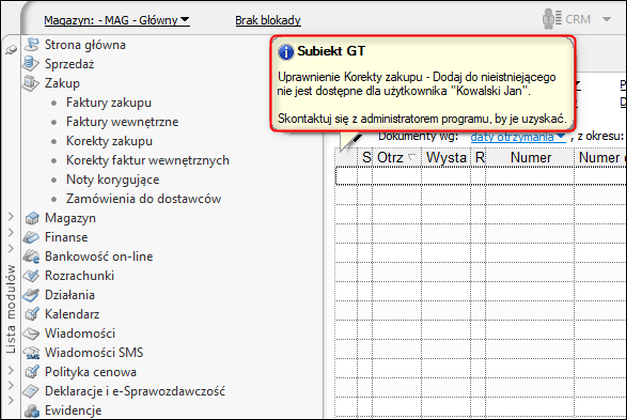This screenshot has width=627, height=420.
Task: Click the Wiadomości envelope icon
Action: click(x=31, y=333)
